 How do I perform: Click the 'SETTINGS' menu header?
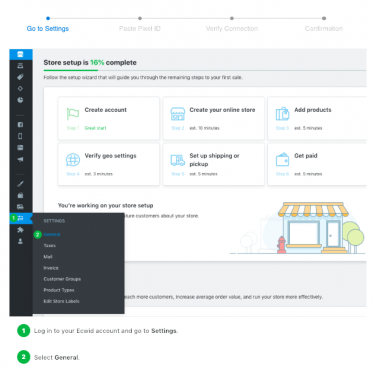pos(54,221)
